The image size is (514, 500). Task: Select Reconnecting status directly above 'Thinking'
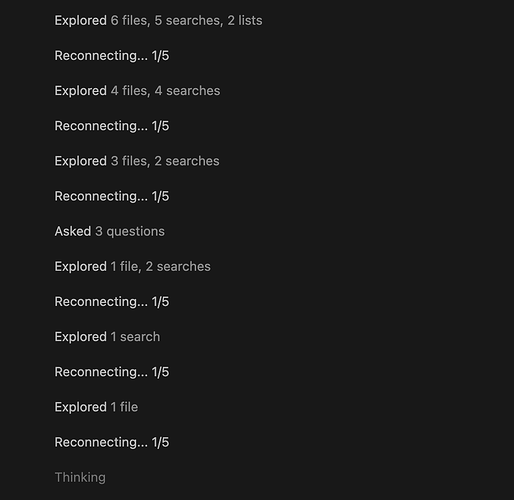[112, 442]
